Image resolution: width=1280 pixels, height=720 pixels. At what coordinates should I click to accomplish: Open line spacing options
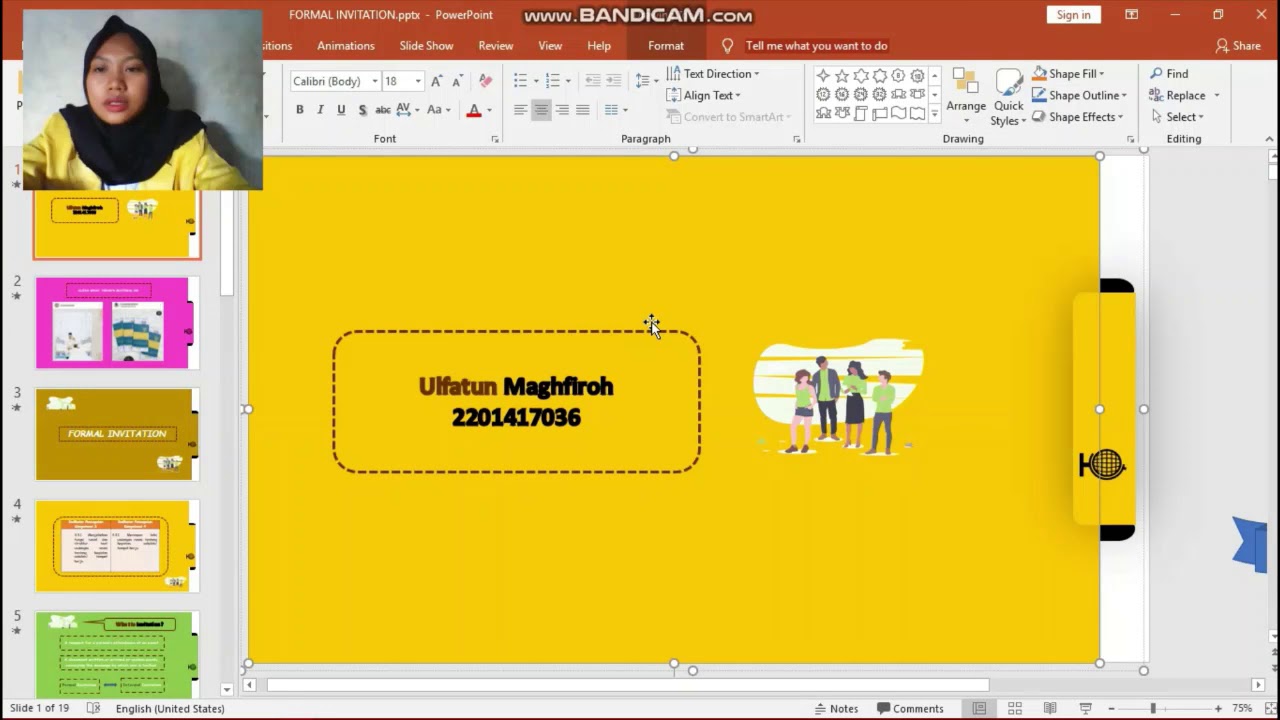tap(646, 81)
